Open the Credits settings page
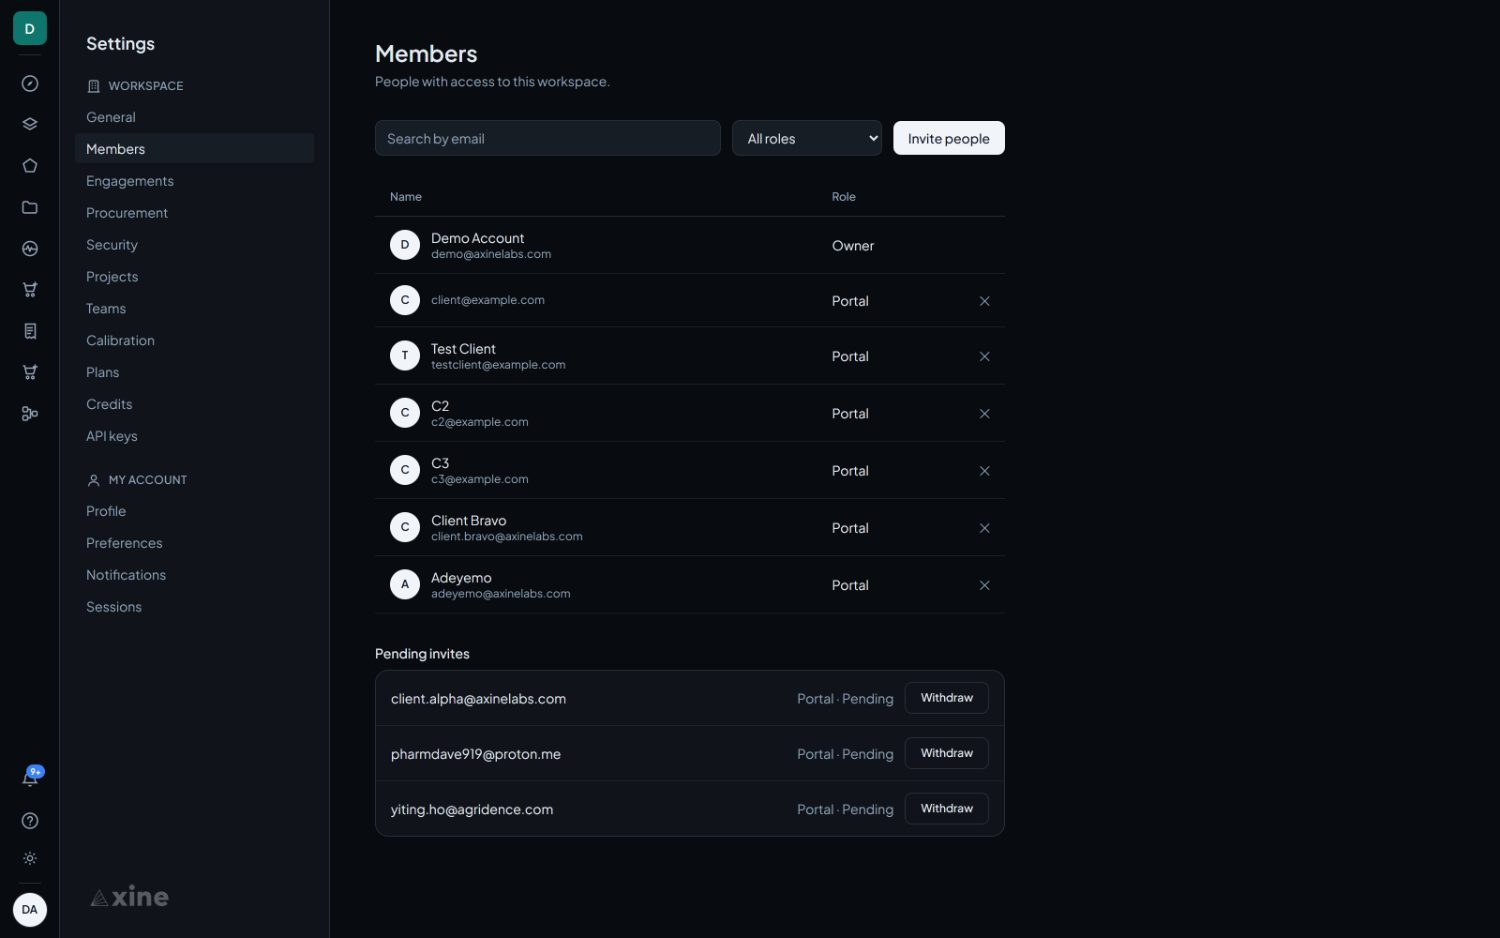 194,405
